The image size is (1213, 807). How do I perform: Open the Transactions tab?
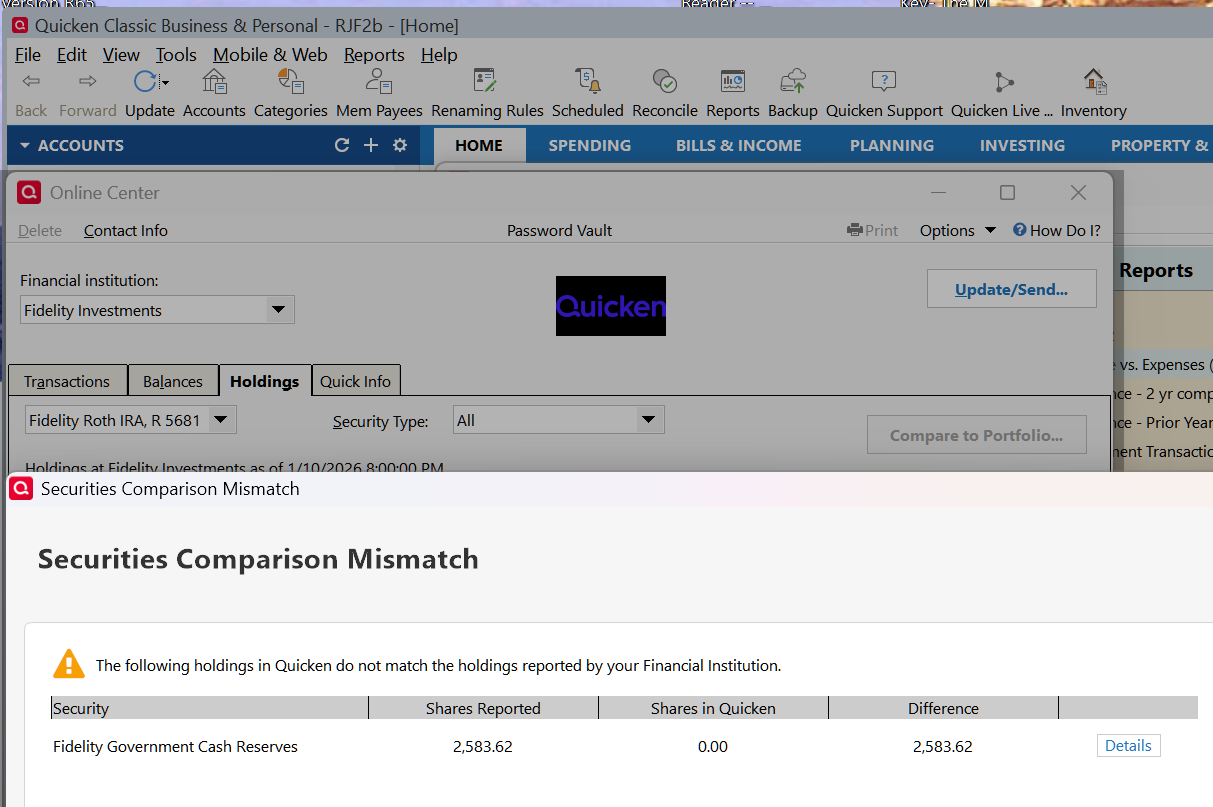coord(67,381)
